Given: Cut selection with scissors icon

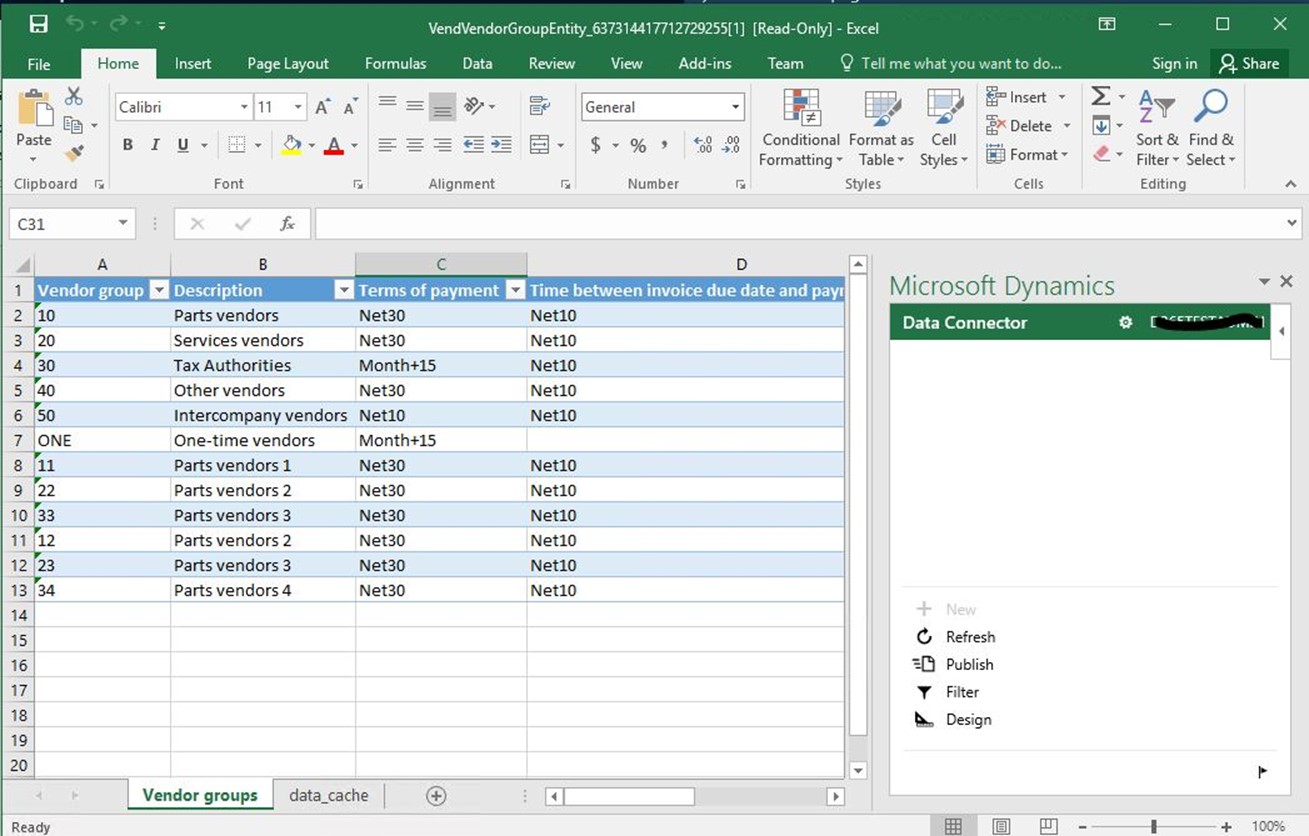Looking at the screenshot, I should [x=74, y=97].
